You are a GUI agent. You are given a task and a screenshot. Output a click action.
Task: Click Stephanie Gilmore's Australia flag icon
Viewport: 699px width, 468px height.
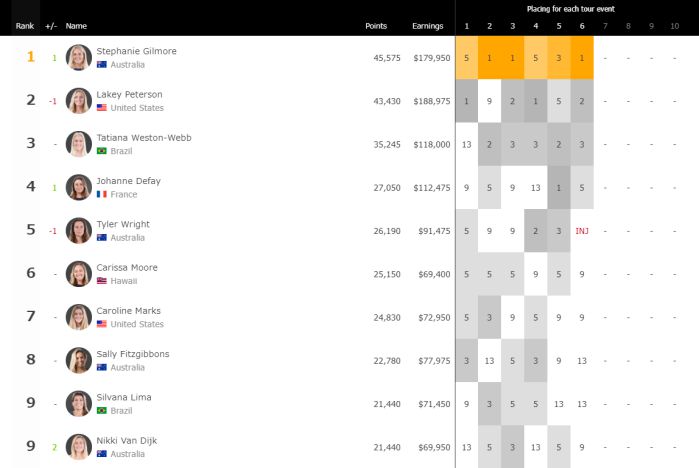coord(102,65)
